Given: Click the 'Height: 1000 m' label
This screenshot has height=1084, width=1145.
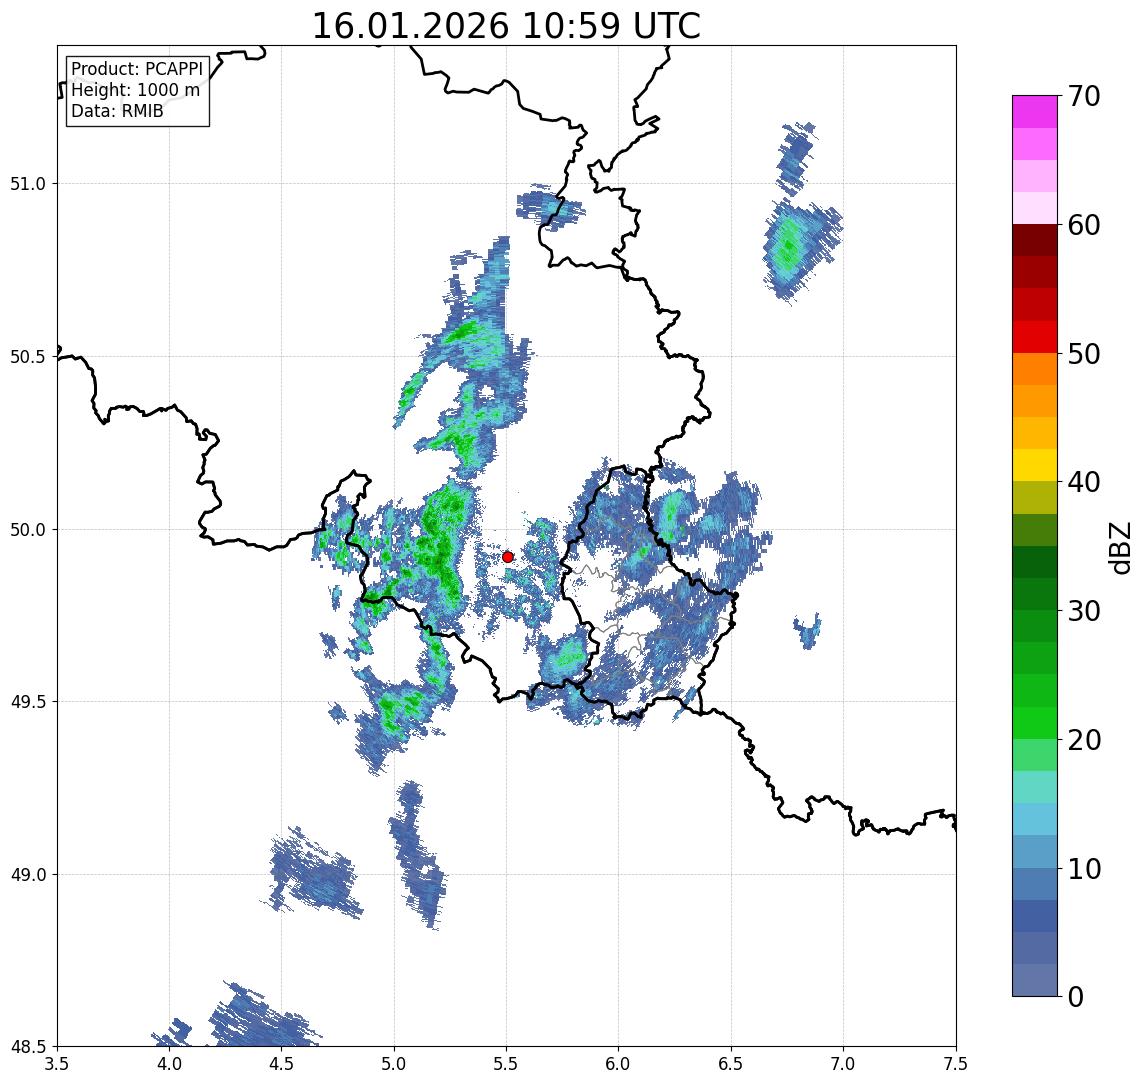Looking at the screenshot, I should click(135, 90).
